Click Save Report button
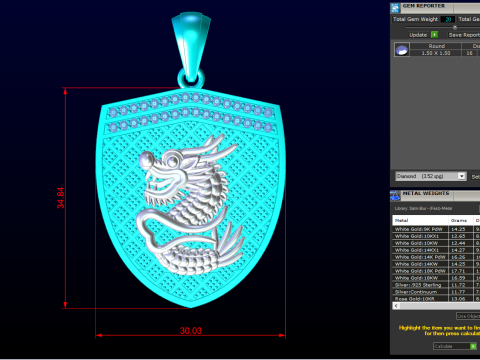Image resolution: width=480 pixels, height=360 pixels. (x=464, y=35)
